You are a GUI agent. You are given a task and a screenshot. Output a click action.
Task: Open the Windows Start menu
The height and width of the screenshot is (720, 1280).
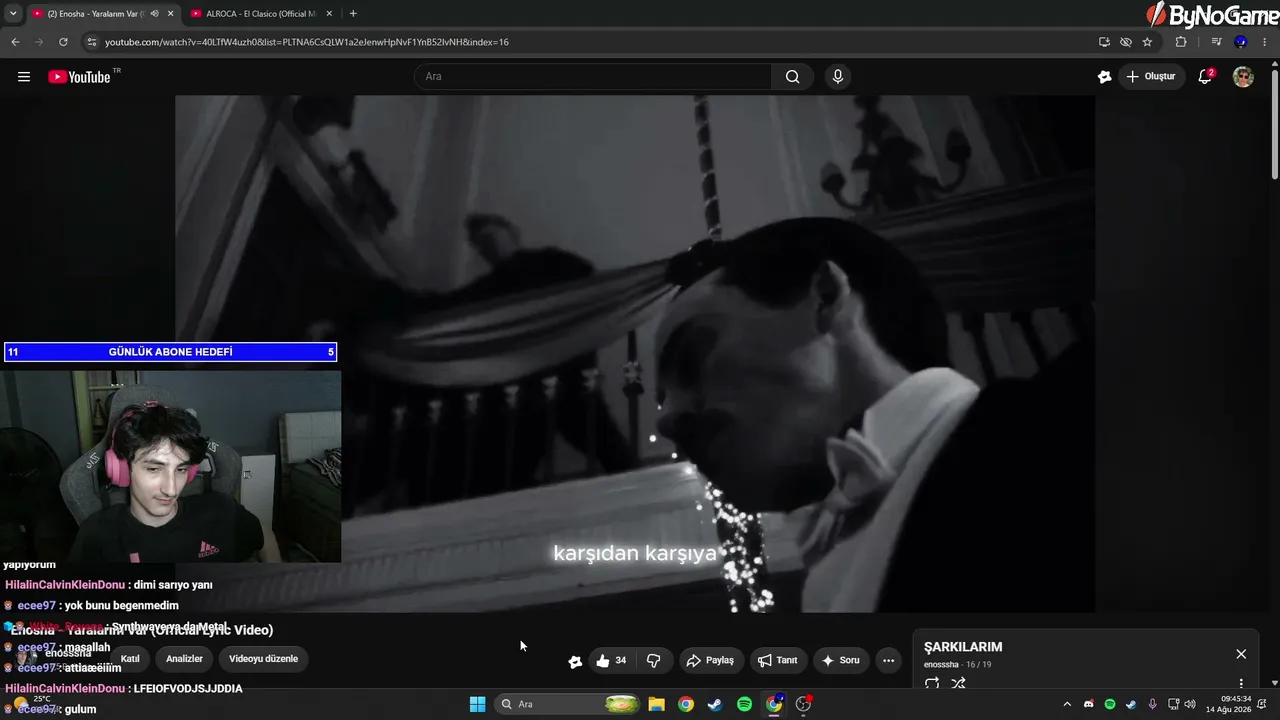click(478, 704)
